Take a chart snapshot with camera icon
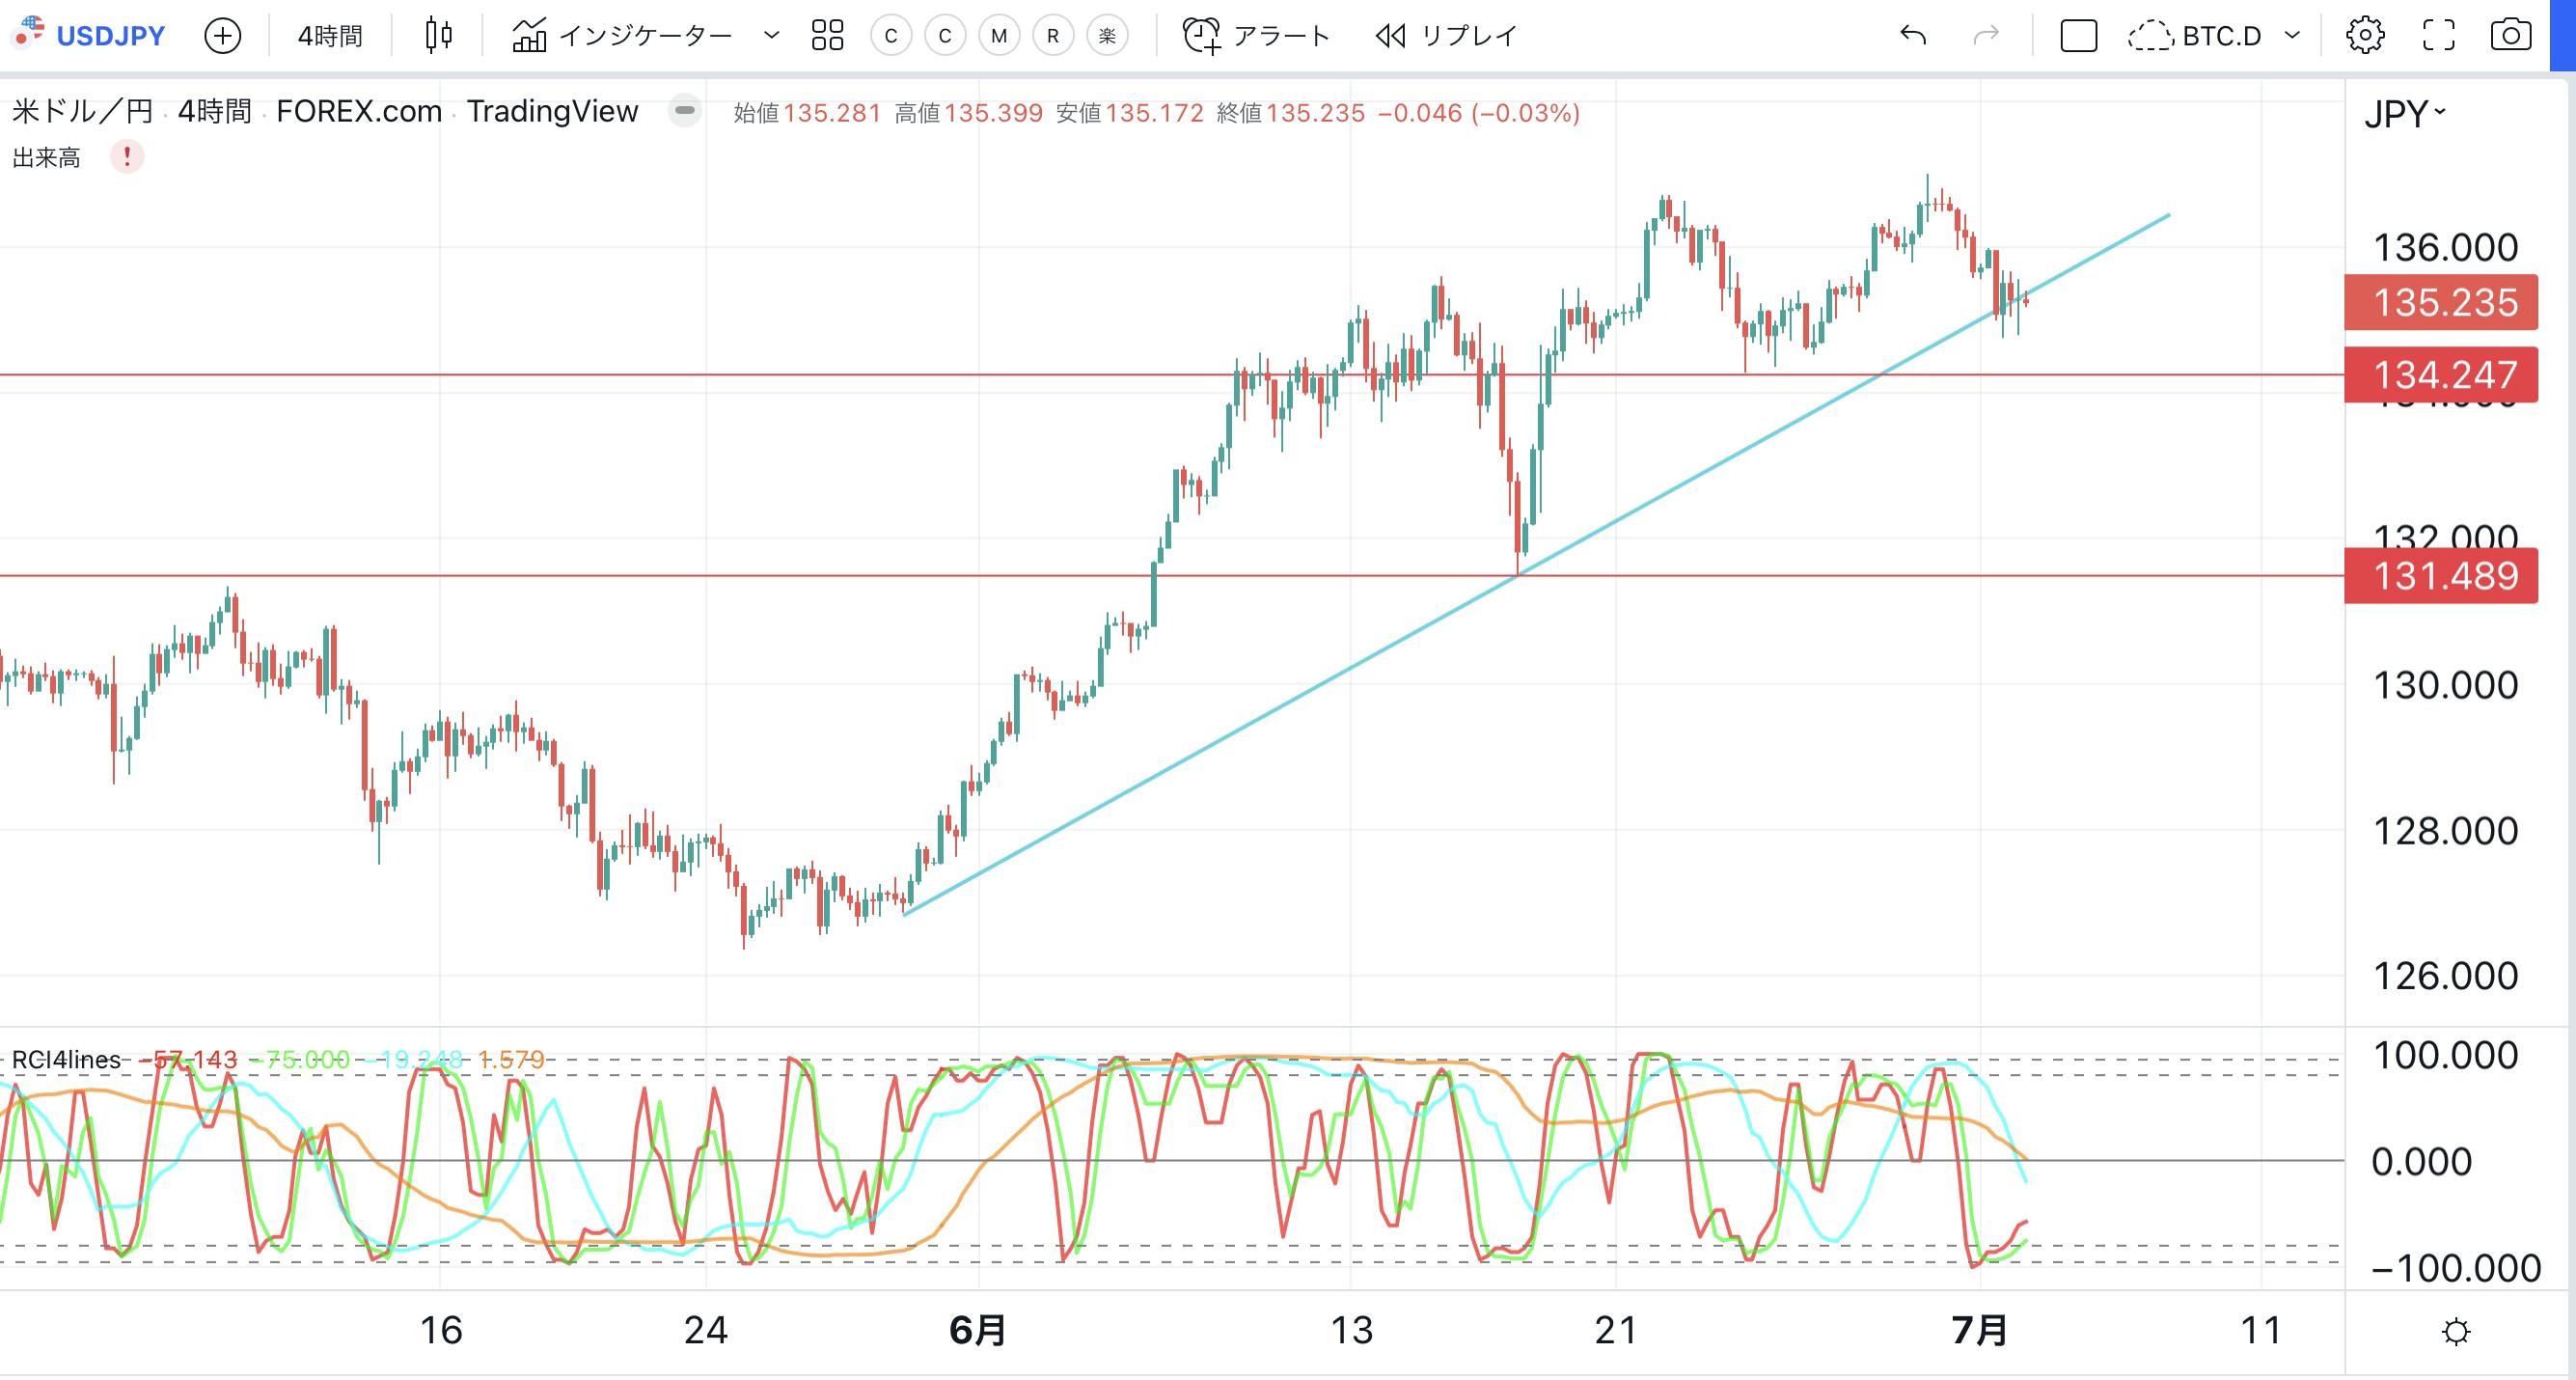This screenshot has width=2576, height=1380. coord(2511,36)
